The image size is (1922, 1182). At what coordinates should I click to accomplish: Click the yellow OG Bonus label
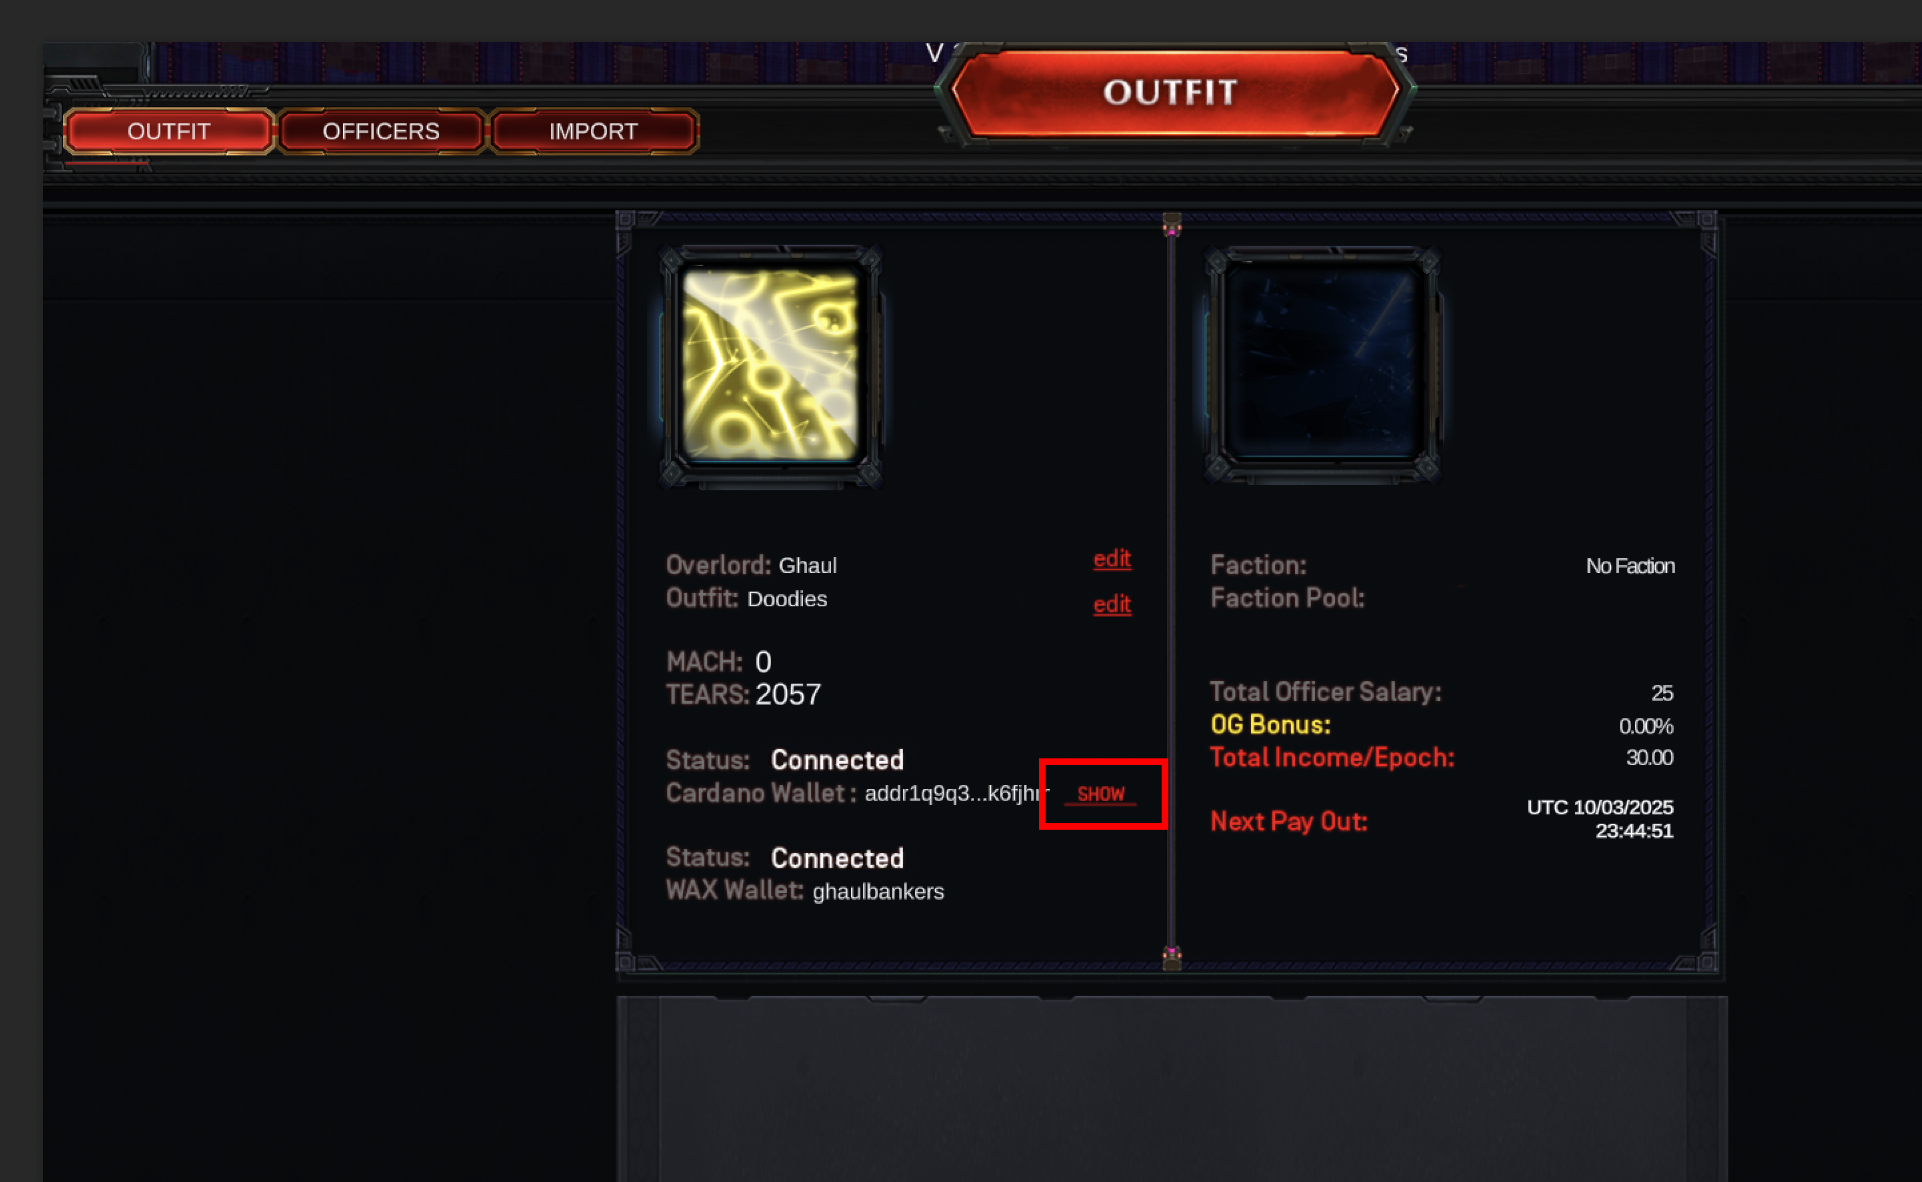[x=1270, y=725]
